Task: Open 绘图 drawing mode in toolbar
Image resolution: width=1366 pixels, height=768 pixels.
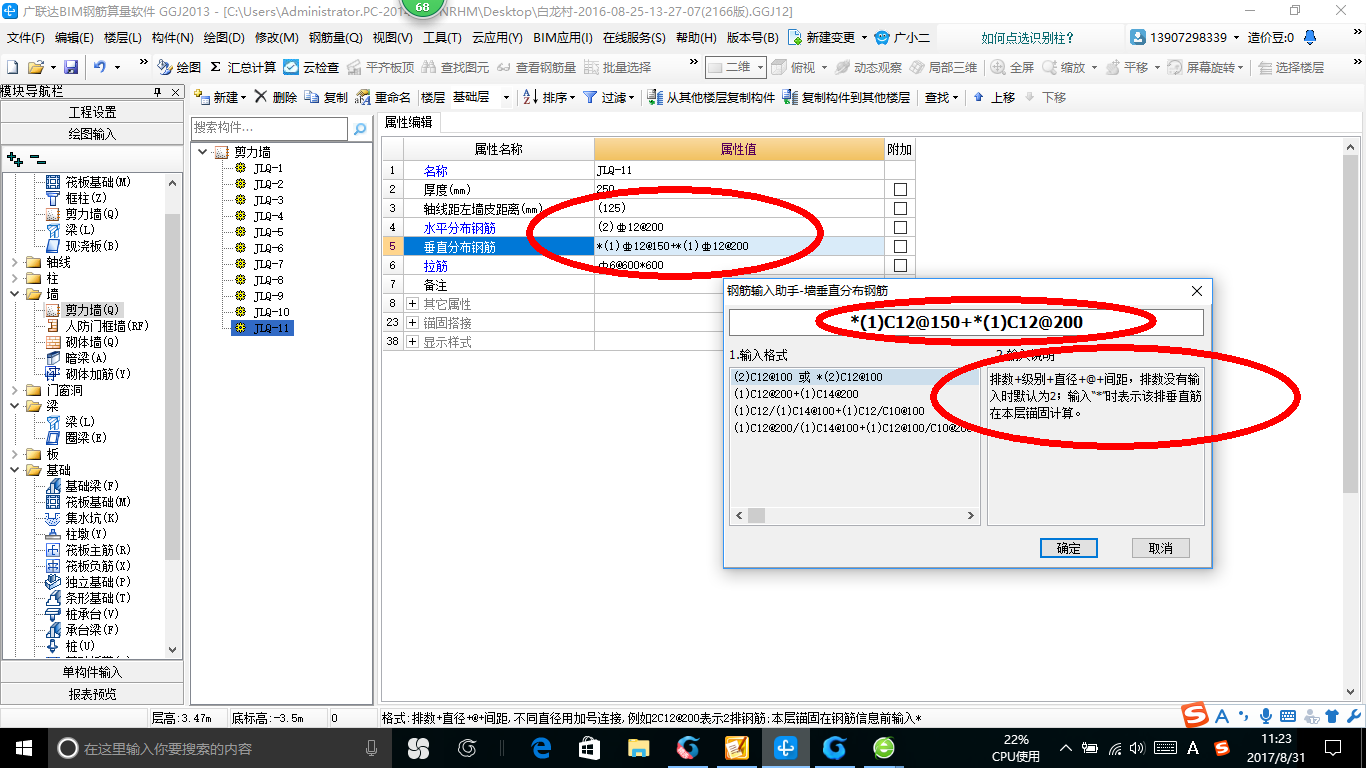Action: [179, 67]
